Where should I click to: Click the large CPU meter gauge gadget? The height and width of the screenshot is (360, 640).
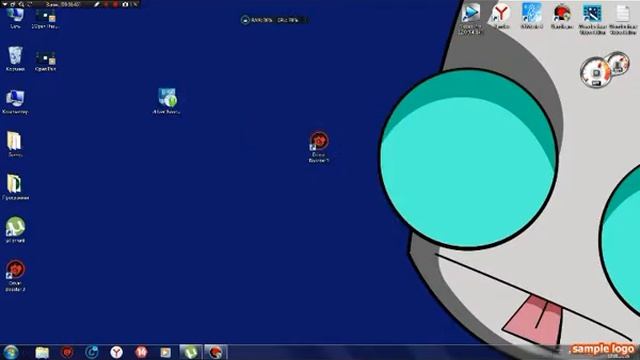[x=596, y=73]
